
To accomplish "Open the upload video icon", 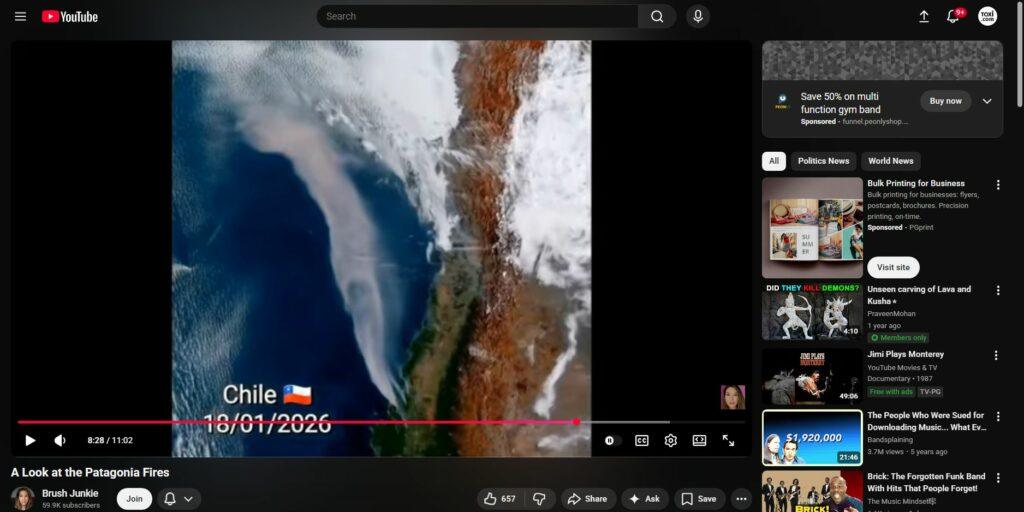I will 923,16.
